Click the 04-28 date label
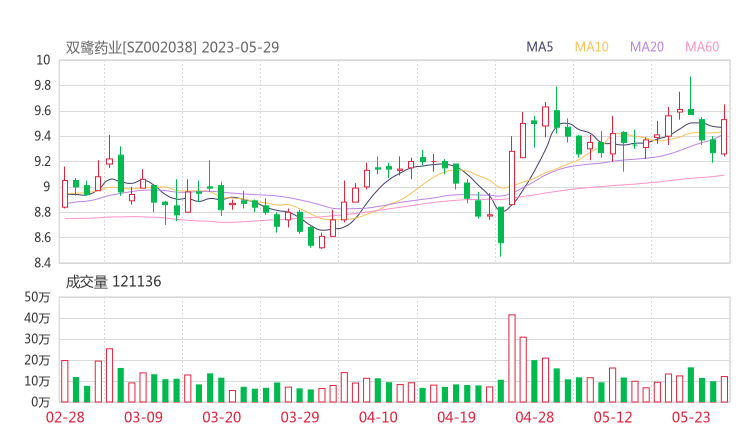The image size is (740, 440). click(535, 417)
